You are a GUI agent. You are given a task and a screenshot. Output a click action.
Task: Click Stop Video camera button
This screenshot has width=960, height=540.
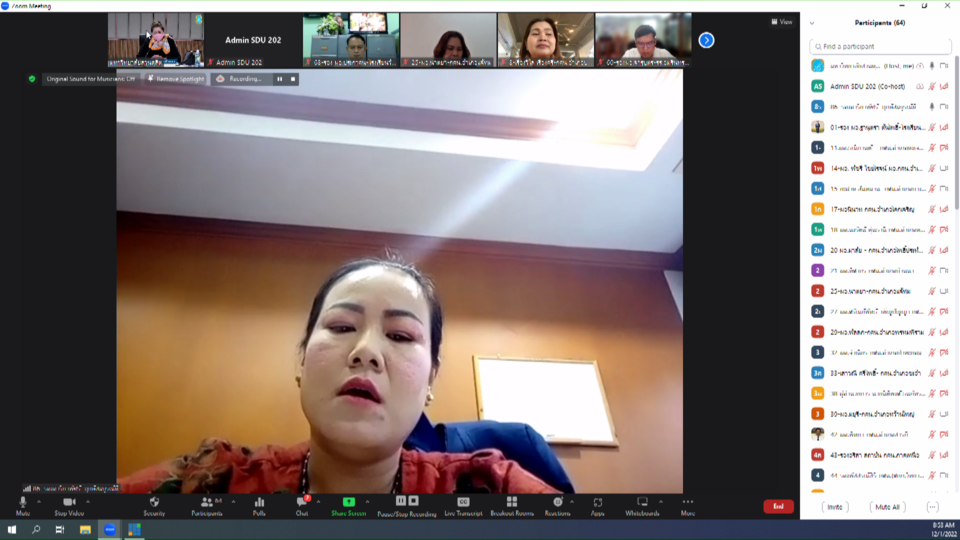click(69, 506)
